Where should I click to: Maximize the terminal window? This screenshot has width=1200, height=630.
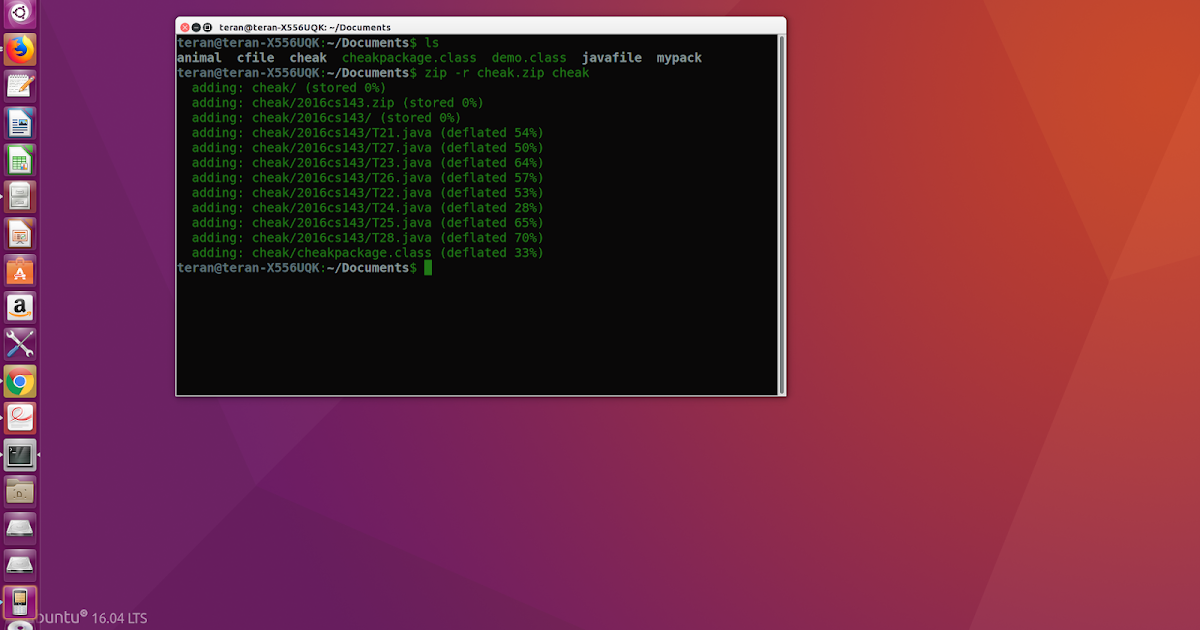coord(208,26)
